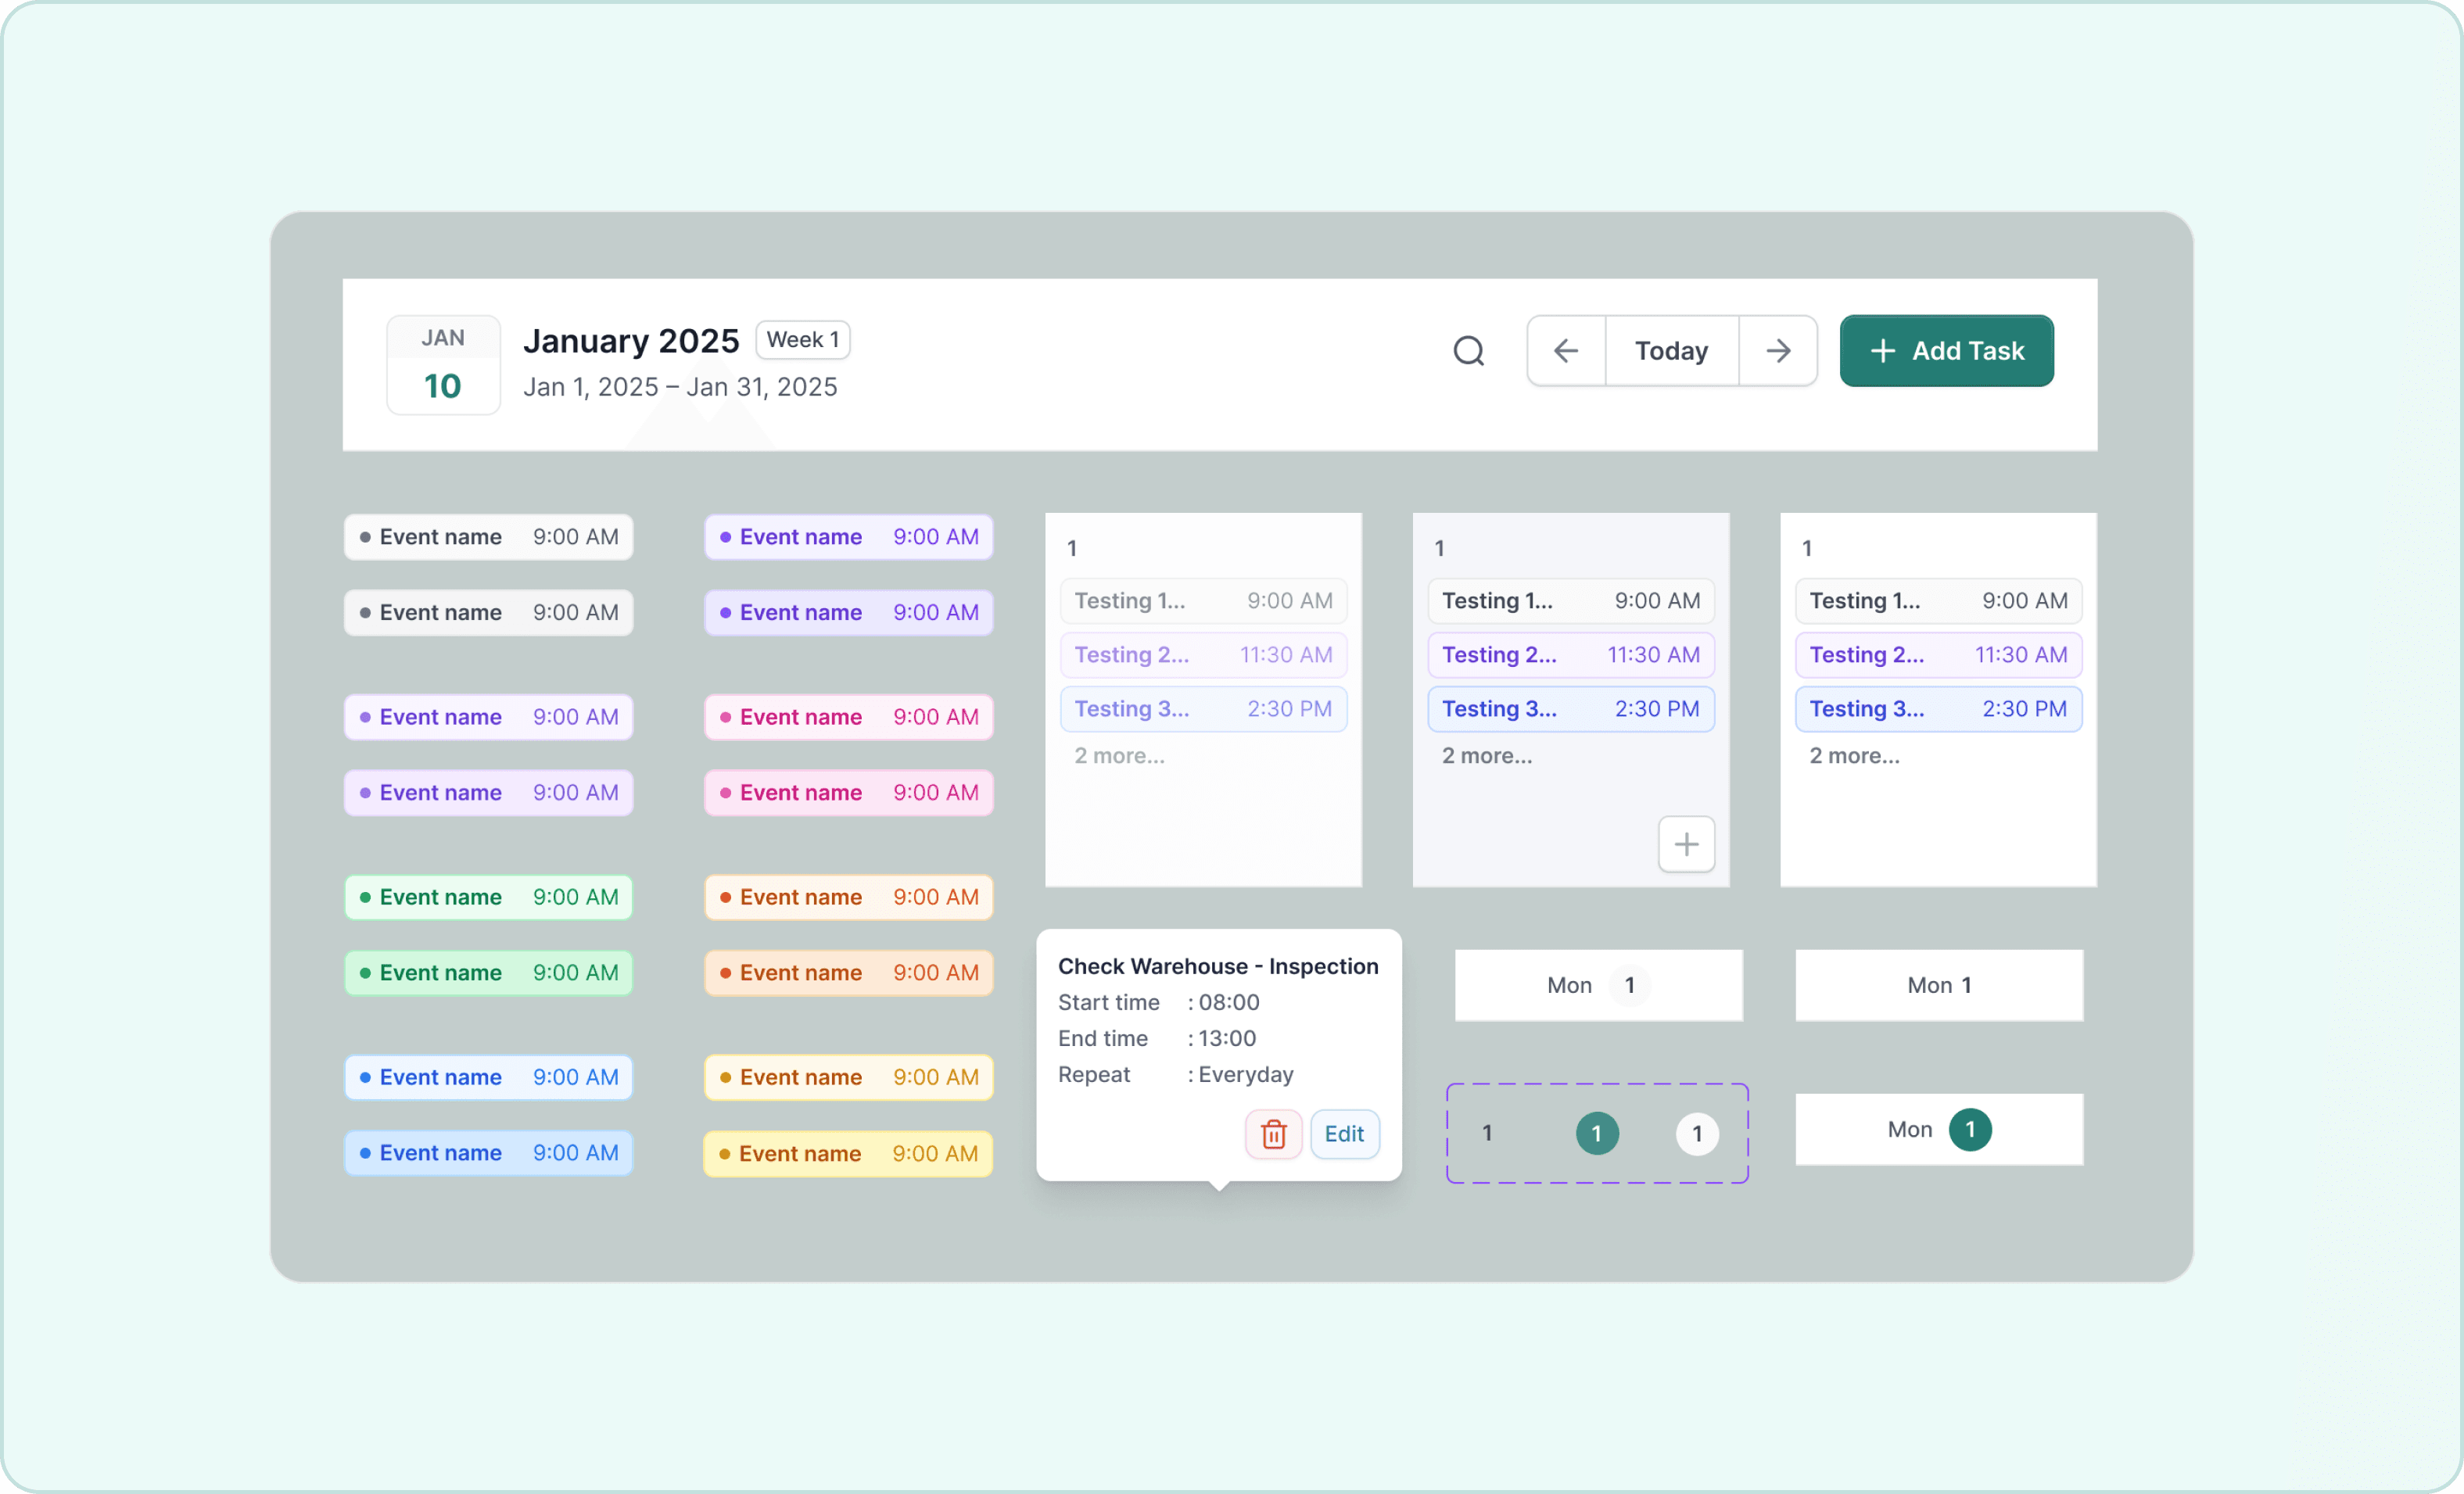Open Testing 3 event in right day cell
2464x1494 pixels.
[x=1938, y=709]
